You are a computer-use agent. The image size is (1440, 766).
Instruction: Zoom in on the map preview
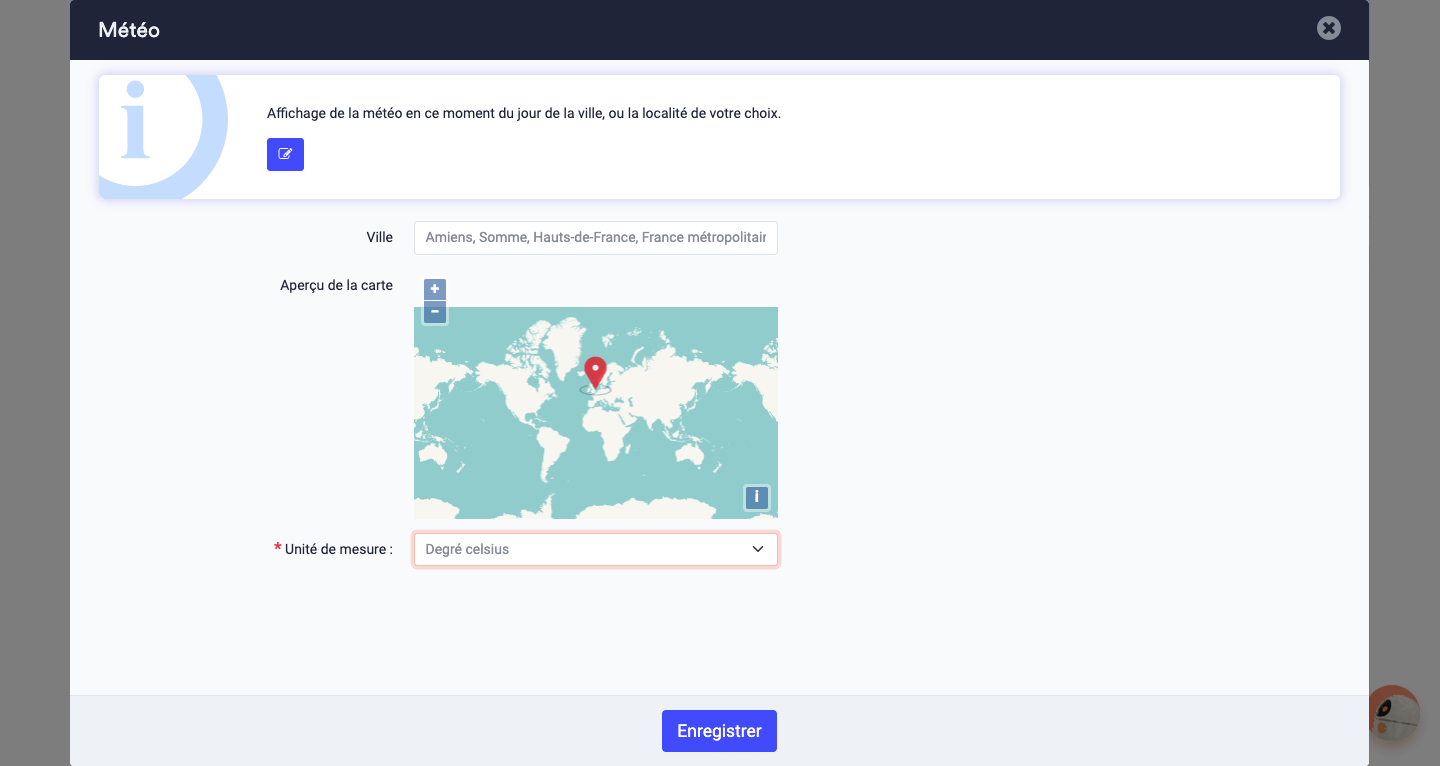(435, 289)
